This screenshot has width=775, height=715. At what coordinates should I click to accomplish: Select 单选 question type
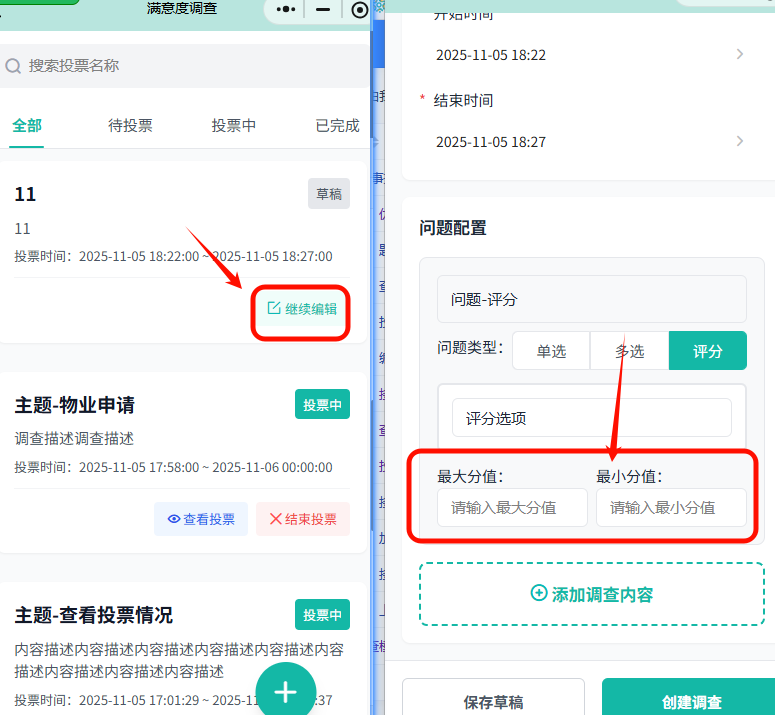tap(551, 351)
